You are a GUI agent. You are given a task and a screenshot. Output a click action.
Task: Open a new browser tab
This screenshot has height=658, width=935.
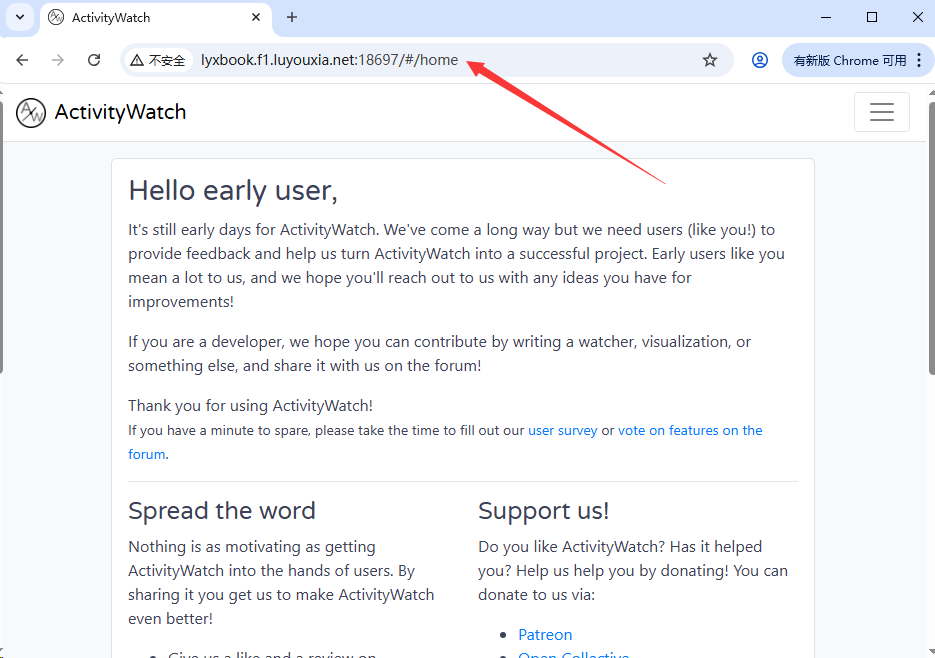pos(292,17)
